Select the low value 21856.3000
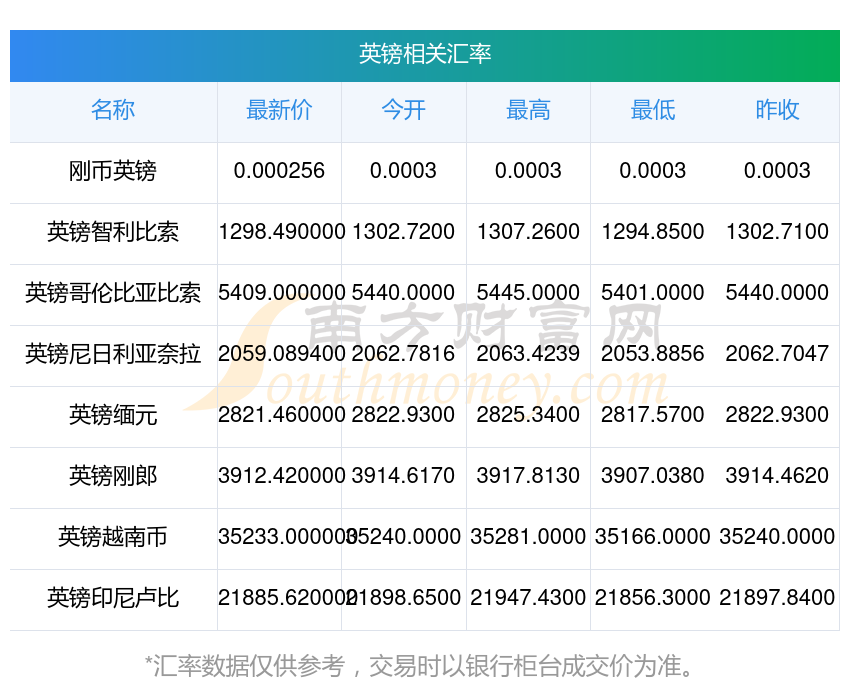 (x=653, y=598)
